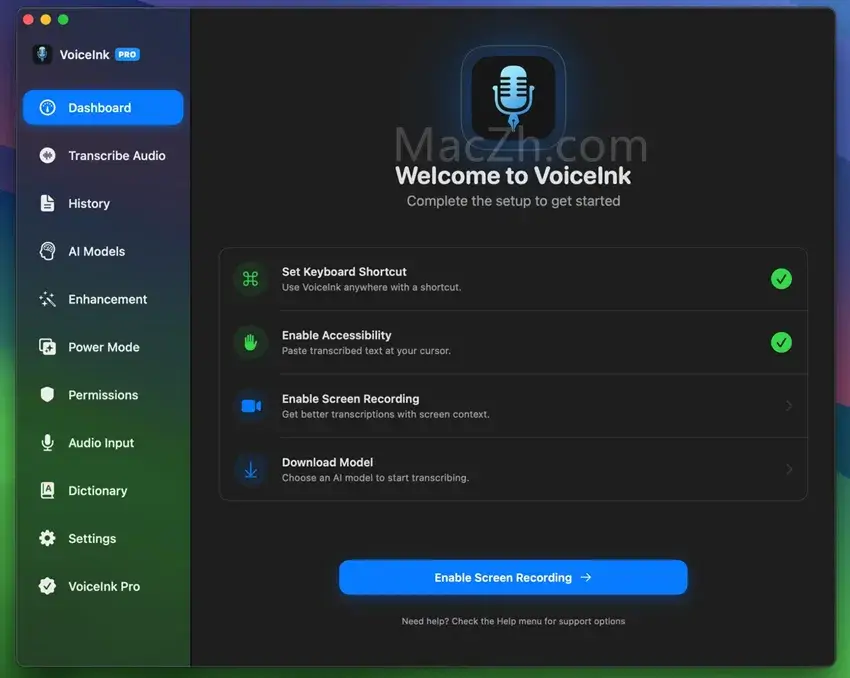Viewport: 850px width, 678px height.
Task: Open the Dictionary section
Action: tap(103, 490)
